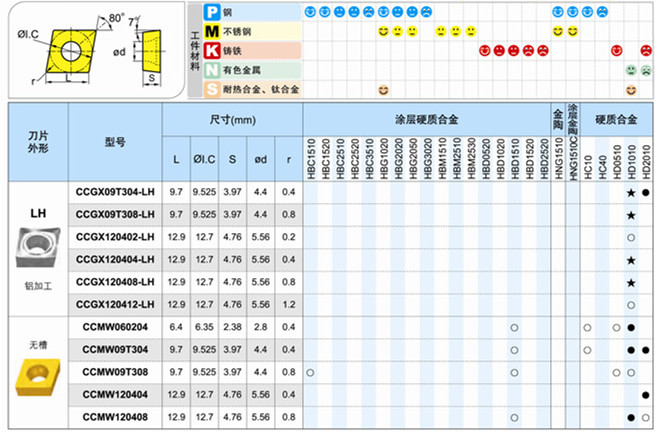The image size is (655, 432).
Task: Click the 刀片外形 column header
Action: (x=37, y=142)
